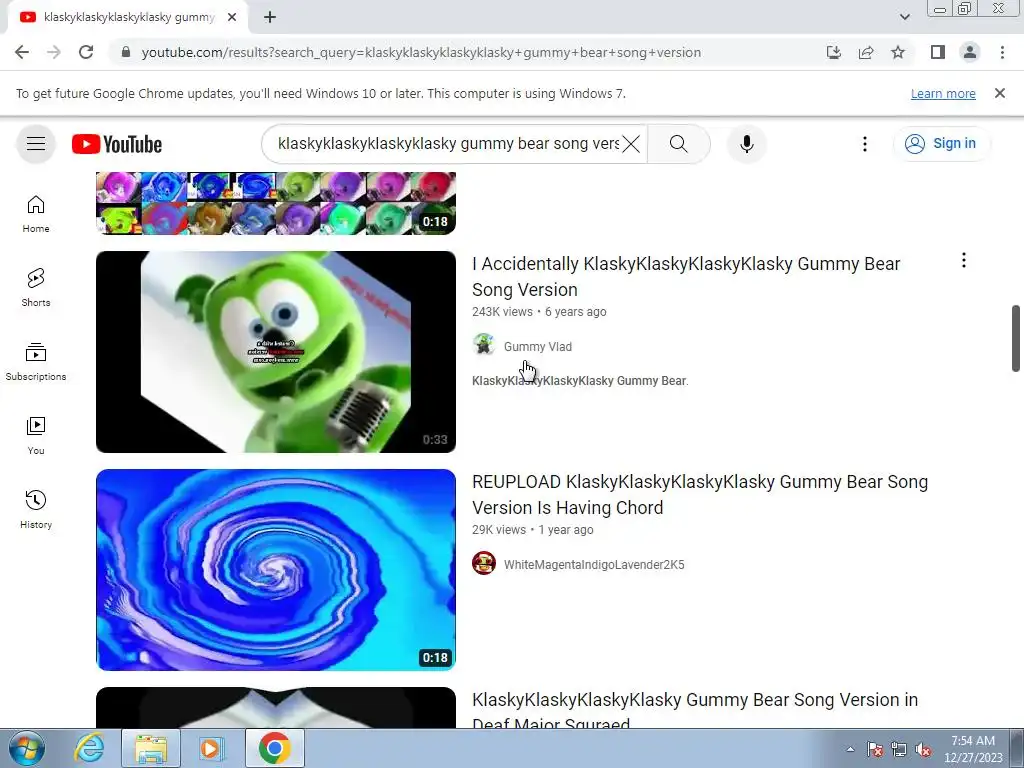Open the YouTube hamburger guide menu
Screen dimensions: 1024x768
tap(36, 144)
